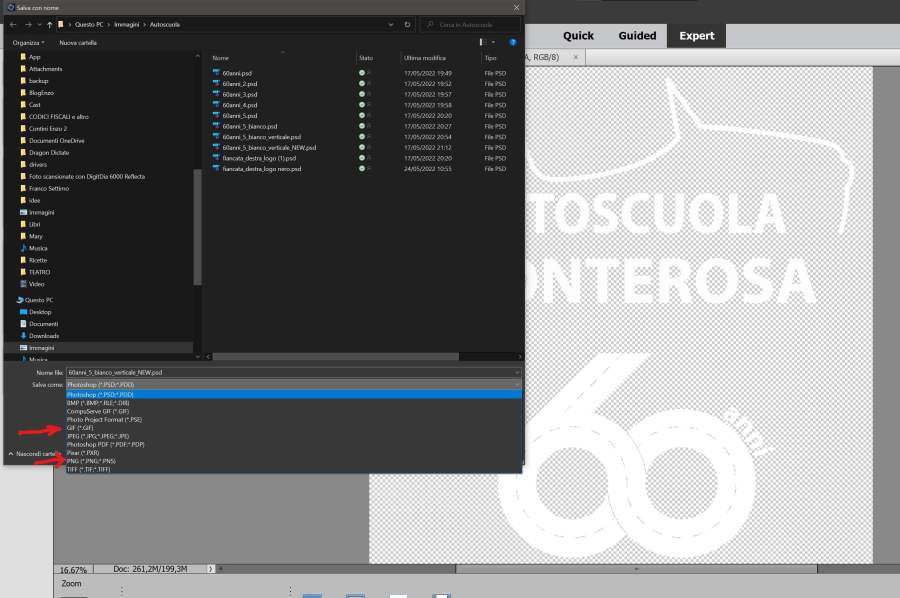900x598 pixels.
Task: Click the Up one level arrow
Action: (x=49, y=24)
